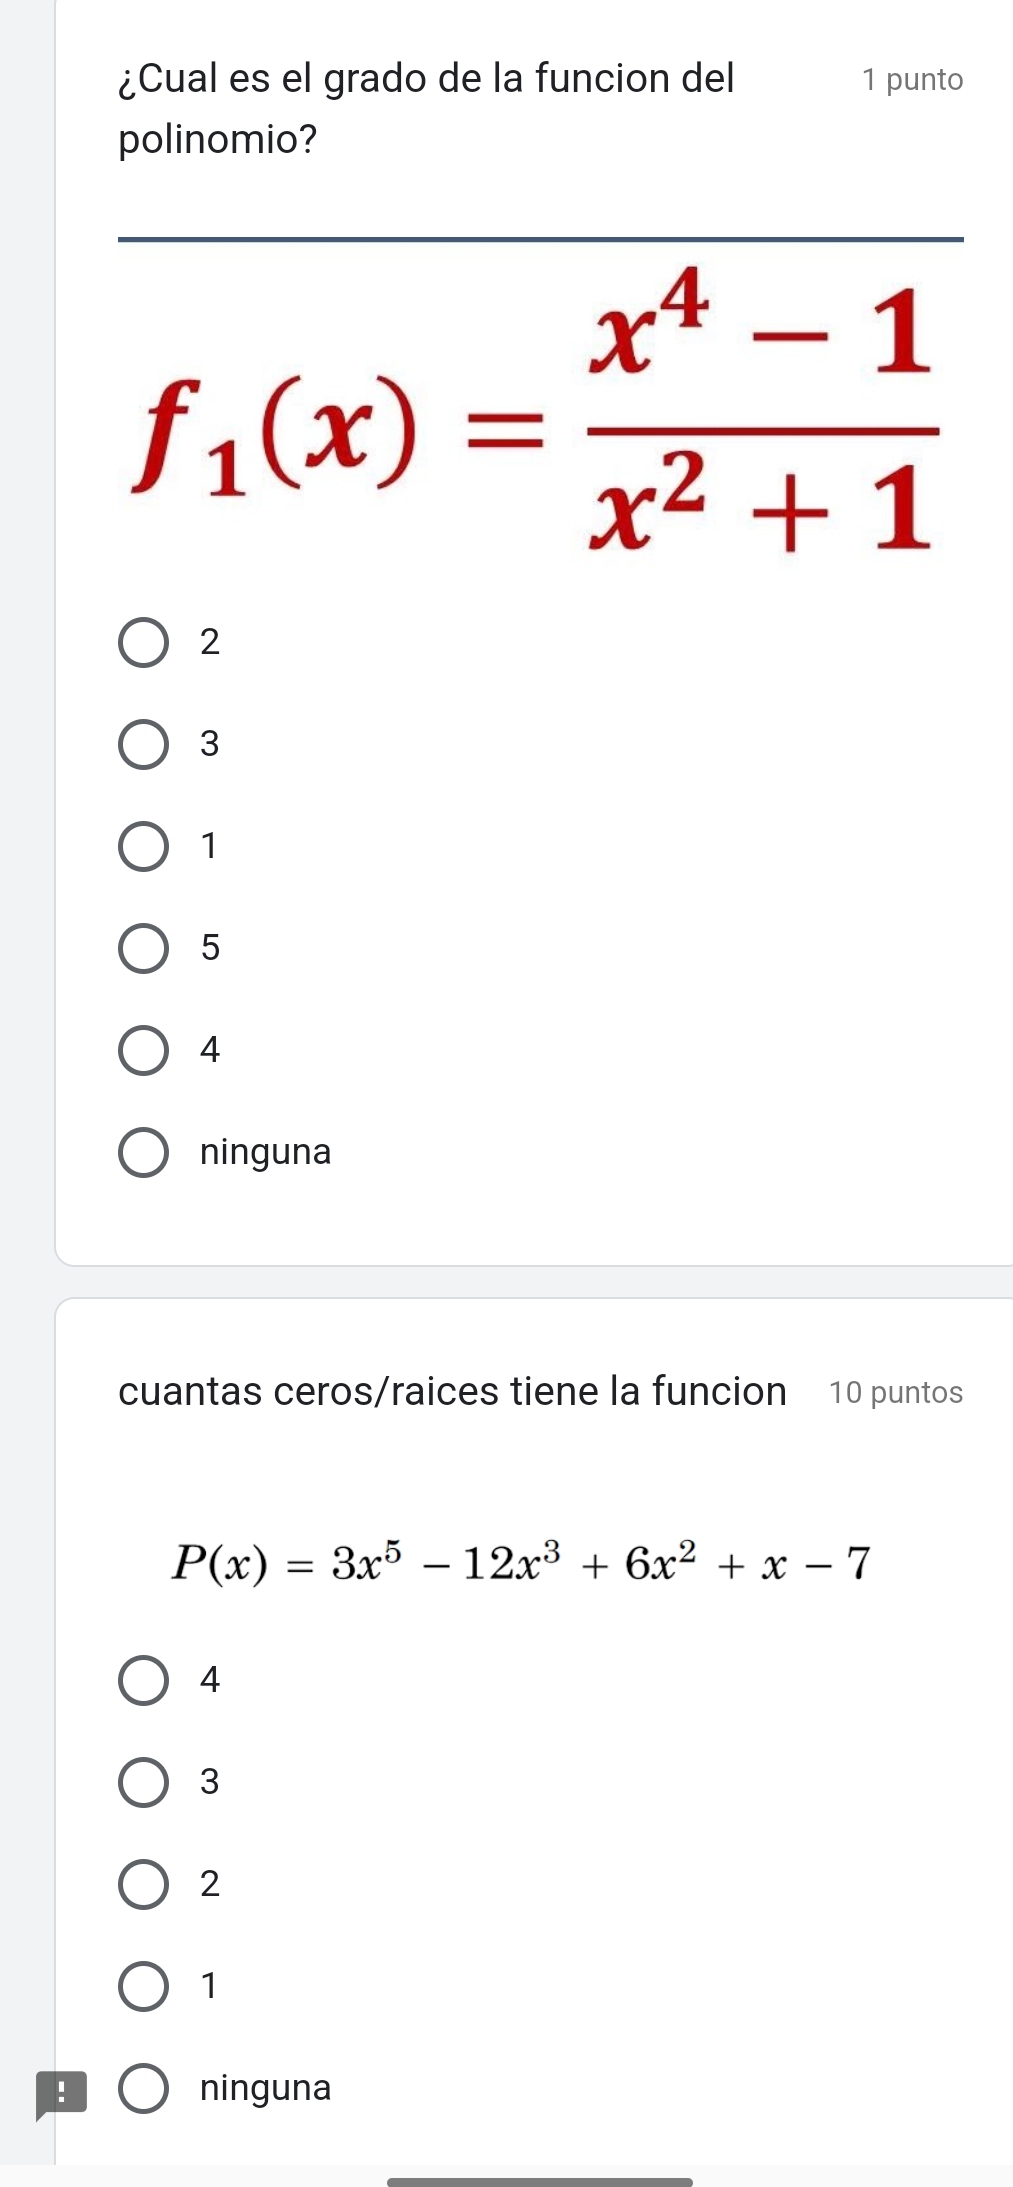This screenshot has height=2187, width=1013.
Task: Select the radio button labeled 5
Action: pyautogui.click(x=144, y=948)
